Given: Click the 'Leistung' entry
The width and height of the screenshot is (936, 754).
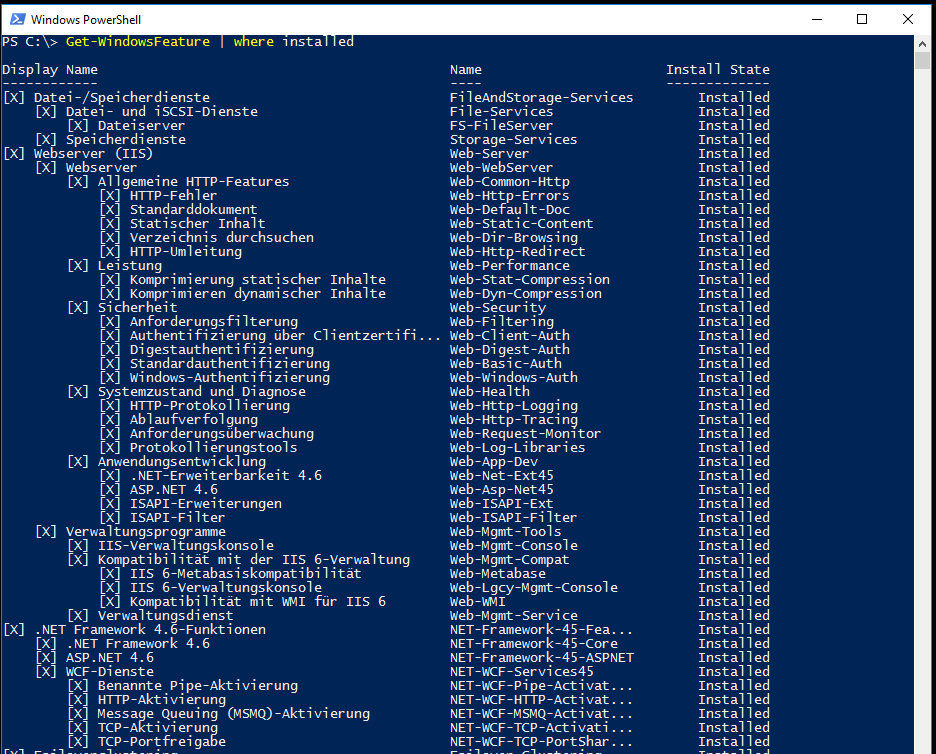Looking at the screenshot, I should click(x=130, y=266).
